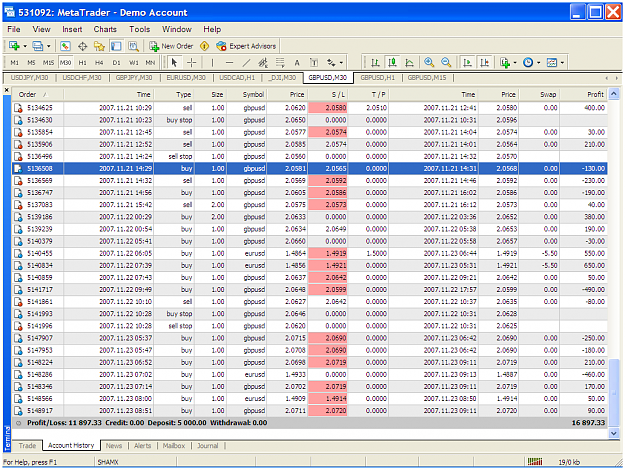
Task: Switch chart period to H4
Action: click(99, 63)
